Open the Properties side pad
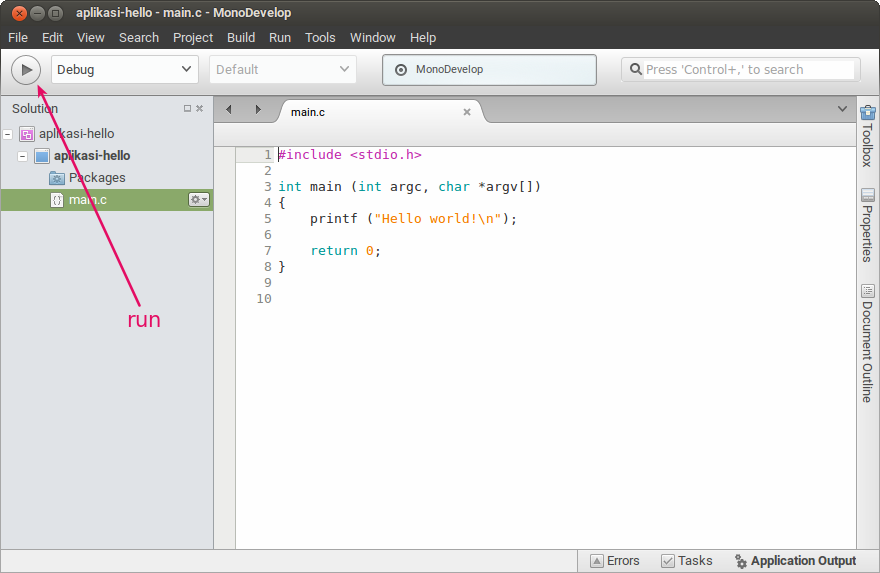Screen dimensions: 880x573 [868, 225]
